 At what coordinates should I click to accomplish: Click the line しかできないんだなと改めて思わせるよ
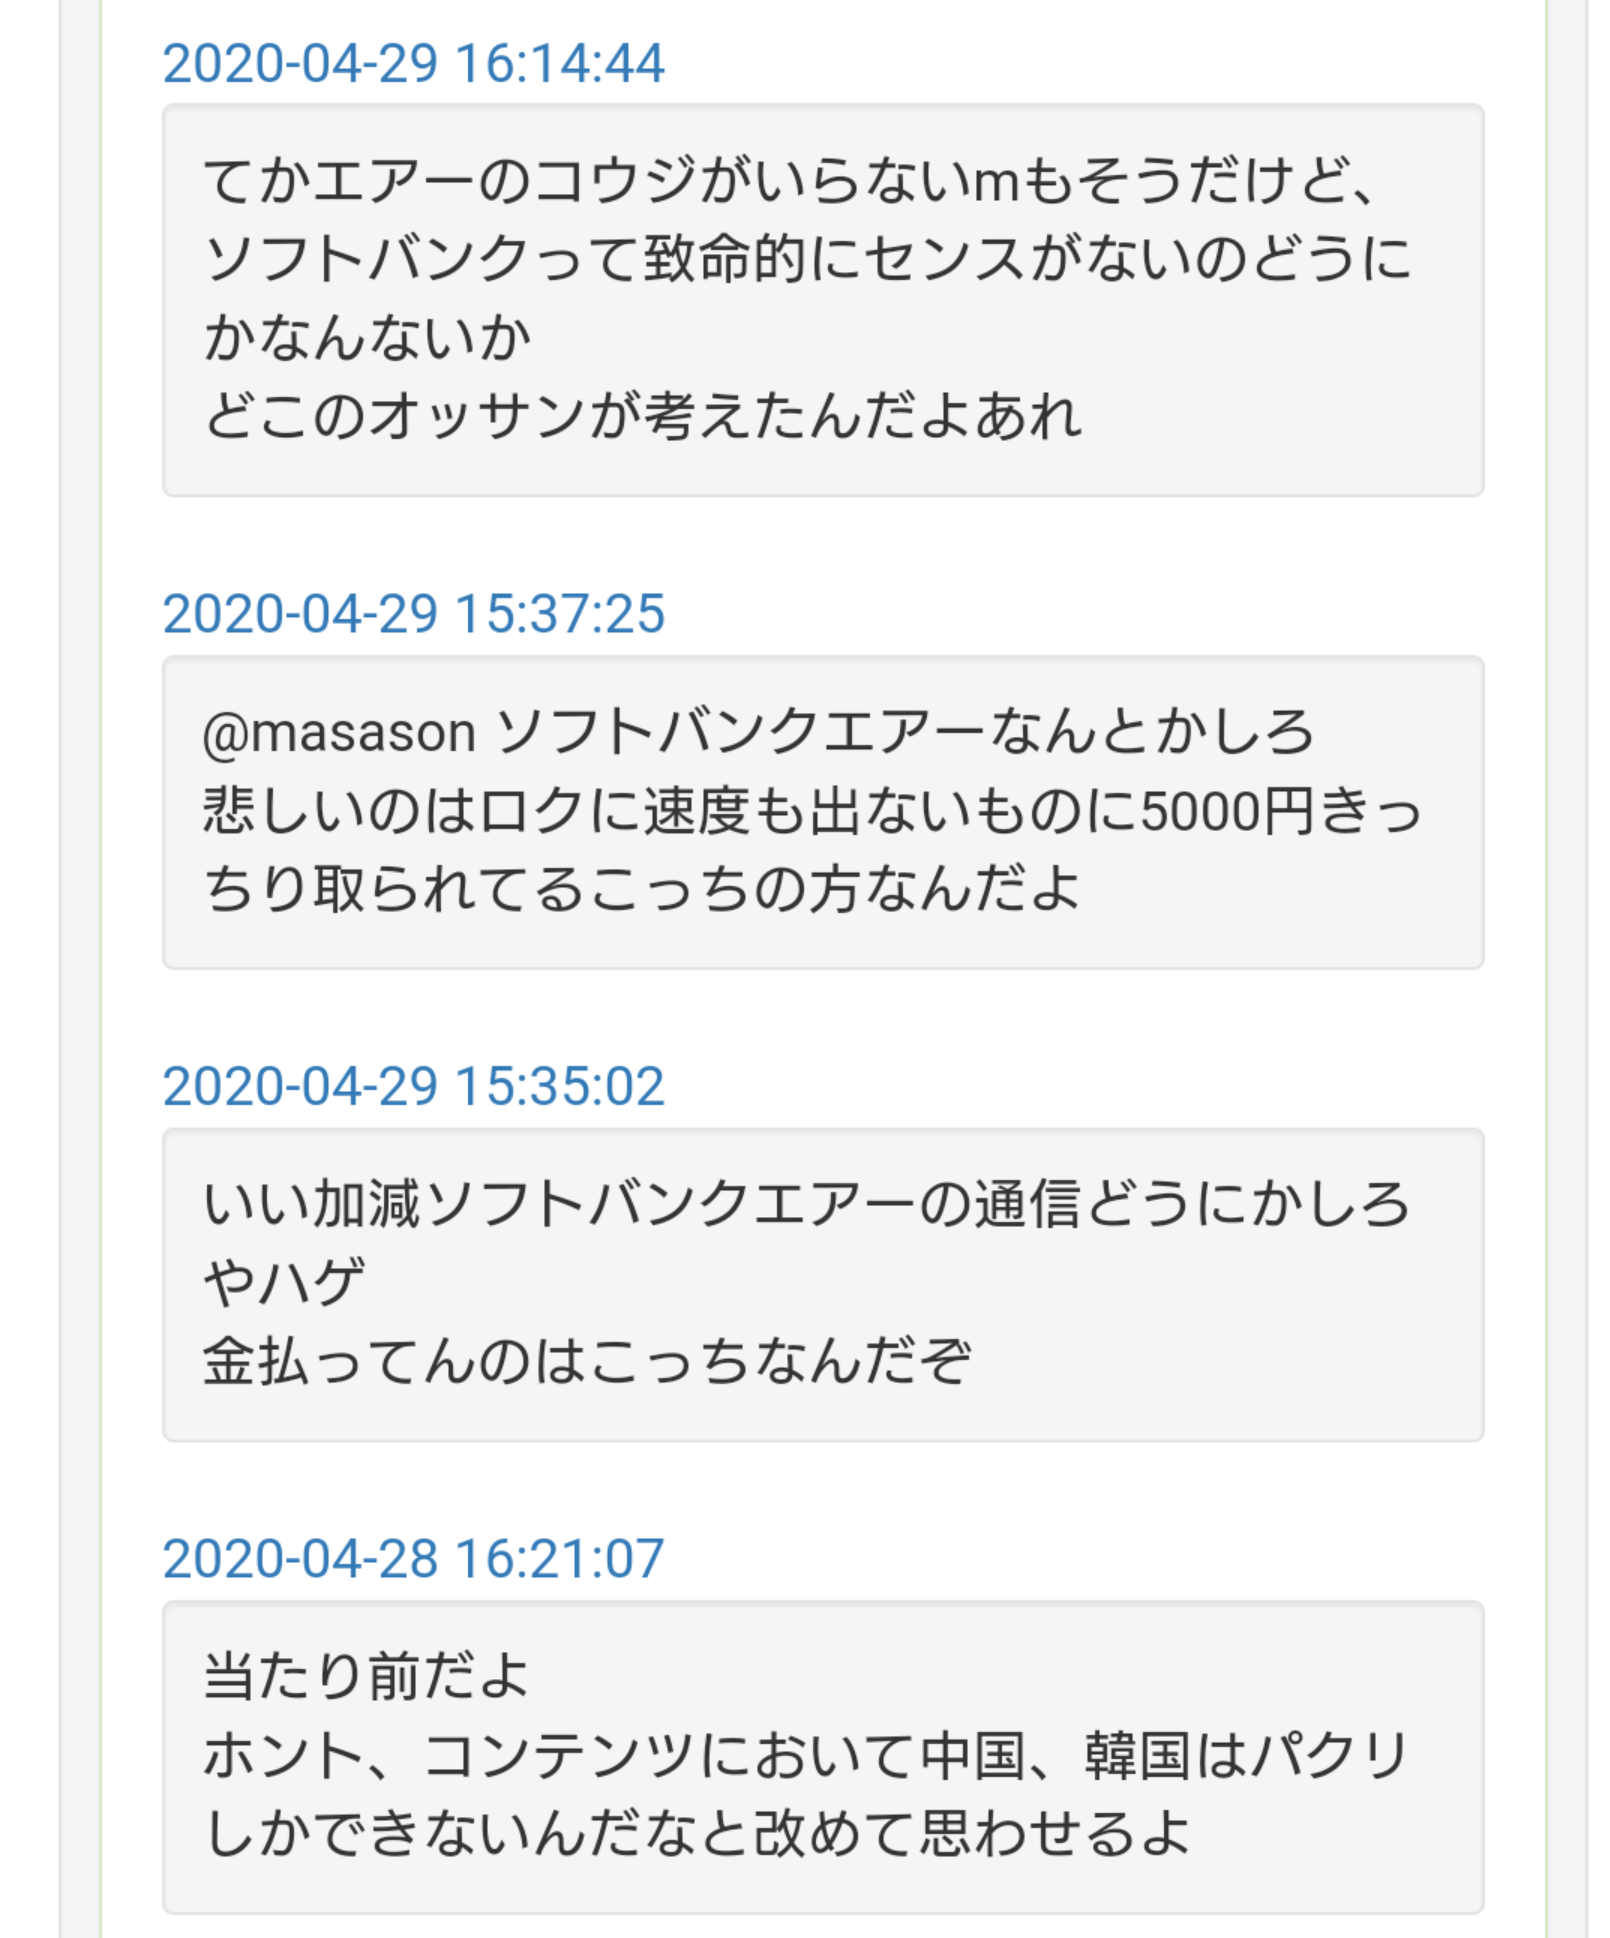pos(697,1833)
